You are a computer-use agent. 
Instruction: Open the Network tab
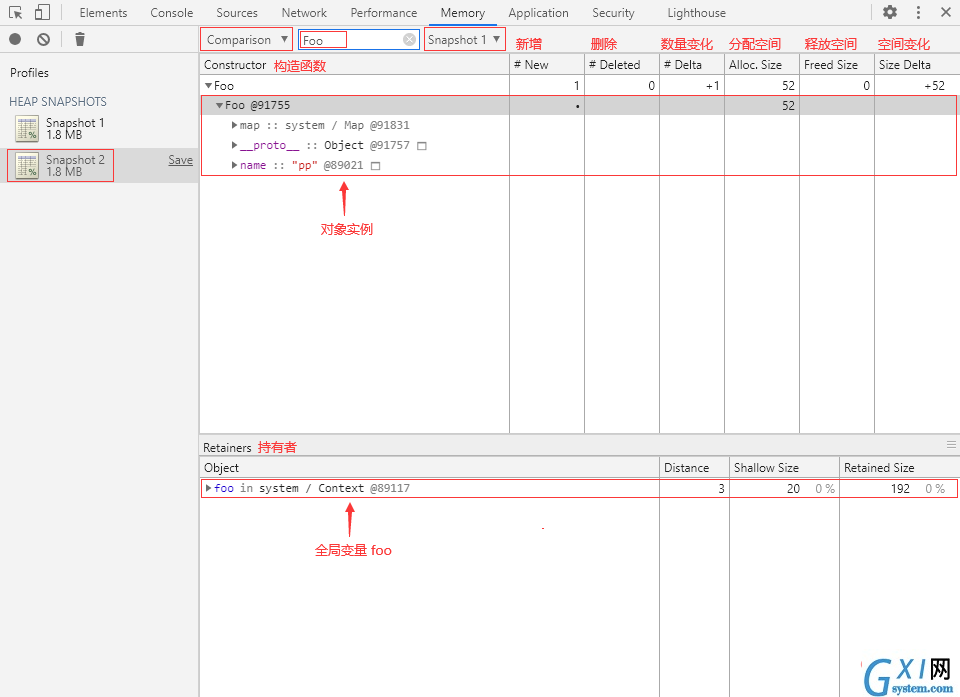(x=304, y=12)
